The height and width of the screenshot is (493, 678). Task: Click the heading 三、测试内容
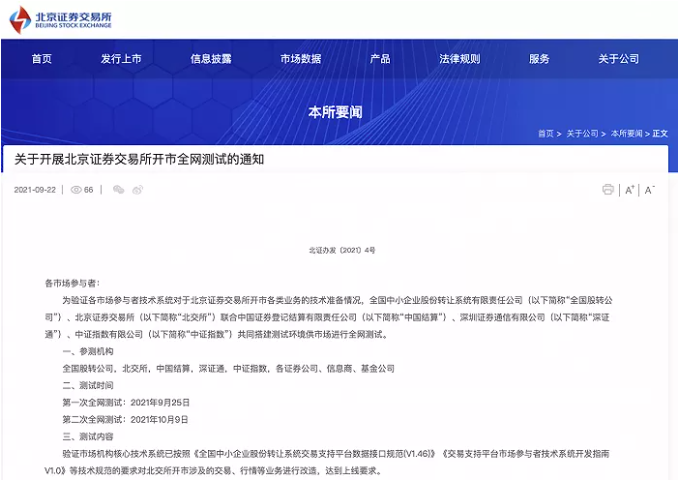click(88, 436)
